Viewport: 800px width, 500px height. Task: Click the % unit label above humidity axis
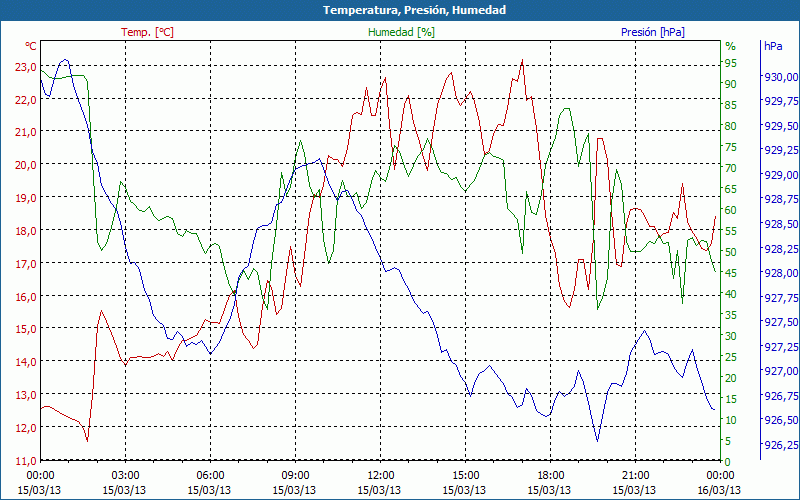point(731,46)
